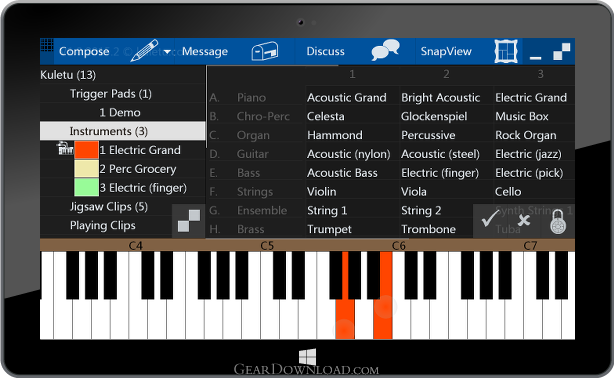Select String 2 ensemble cell
Image resolution: width=614 pixels, height=378 pixels.
pyautogui.click(x=421, y=210)
